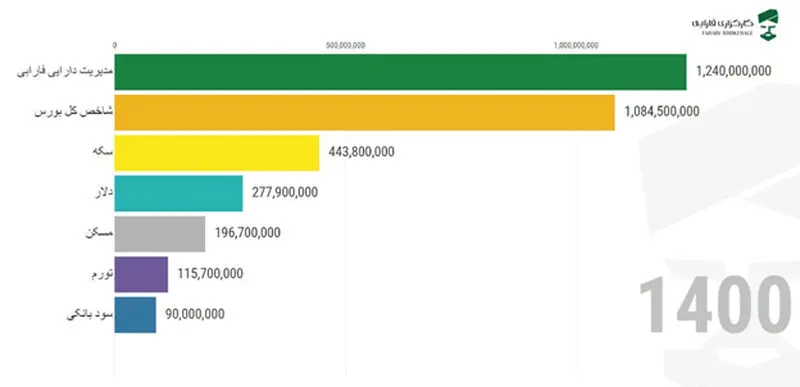This screenshot has height=387, width=800.
Task: Click the axis tick 0
Action: click(115, 45)
